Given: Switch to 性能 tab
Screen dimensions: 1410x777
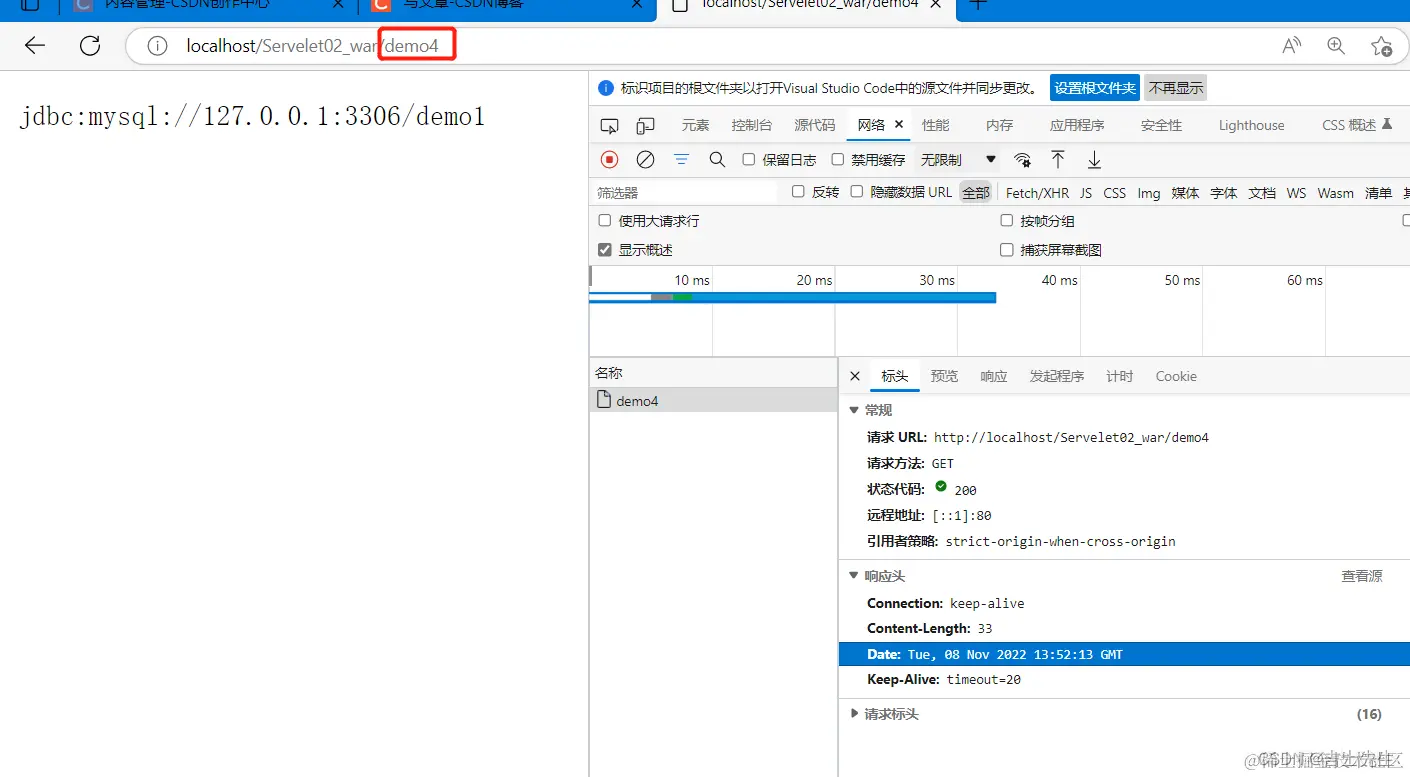Looking at the screenshot, I should [x=935, y=125].
